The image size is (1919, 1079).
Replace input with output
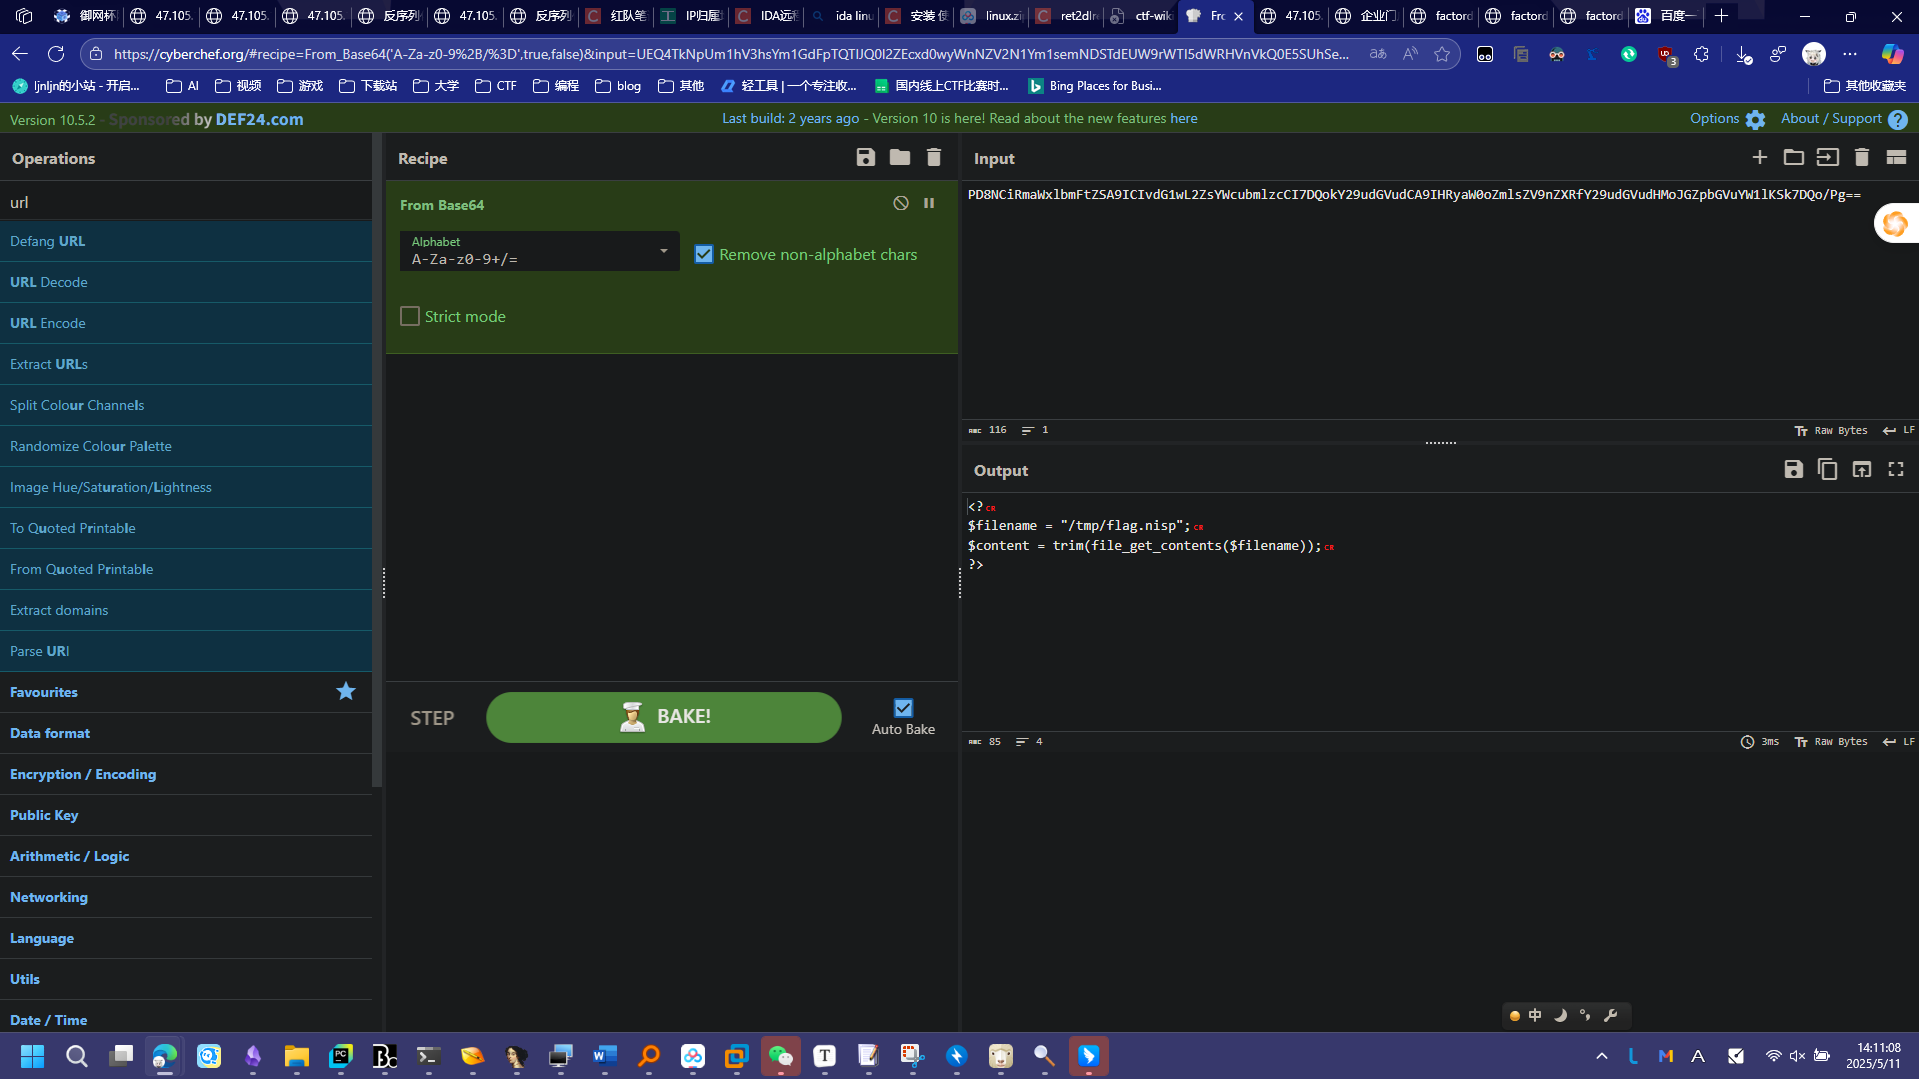(1862, 469)
